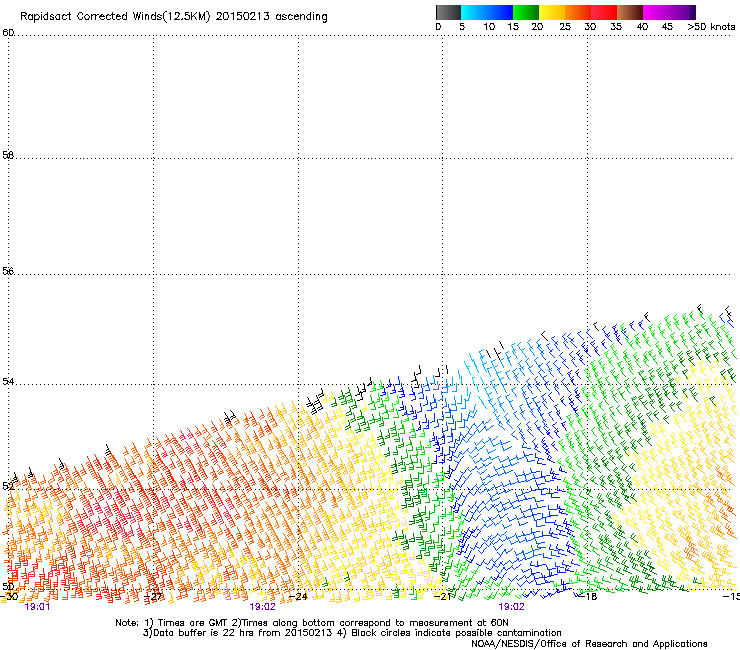Click the 'NOAA/NESDIS/Office of Research and Applications' credit

tap(589, 644)
